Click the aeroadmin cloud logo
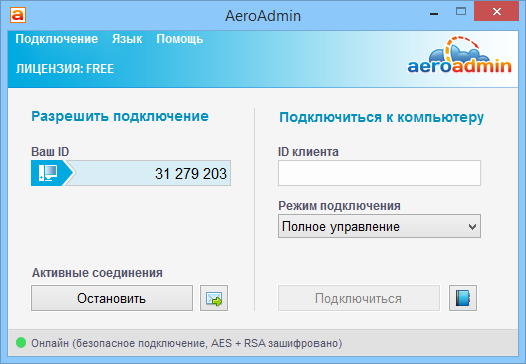The image size is (526, 364). pyautogui.click(x=459, y=56)
